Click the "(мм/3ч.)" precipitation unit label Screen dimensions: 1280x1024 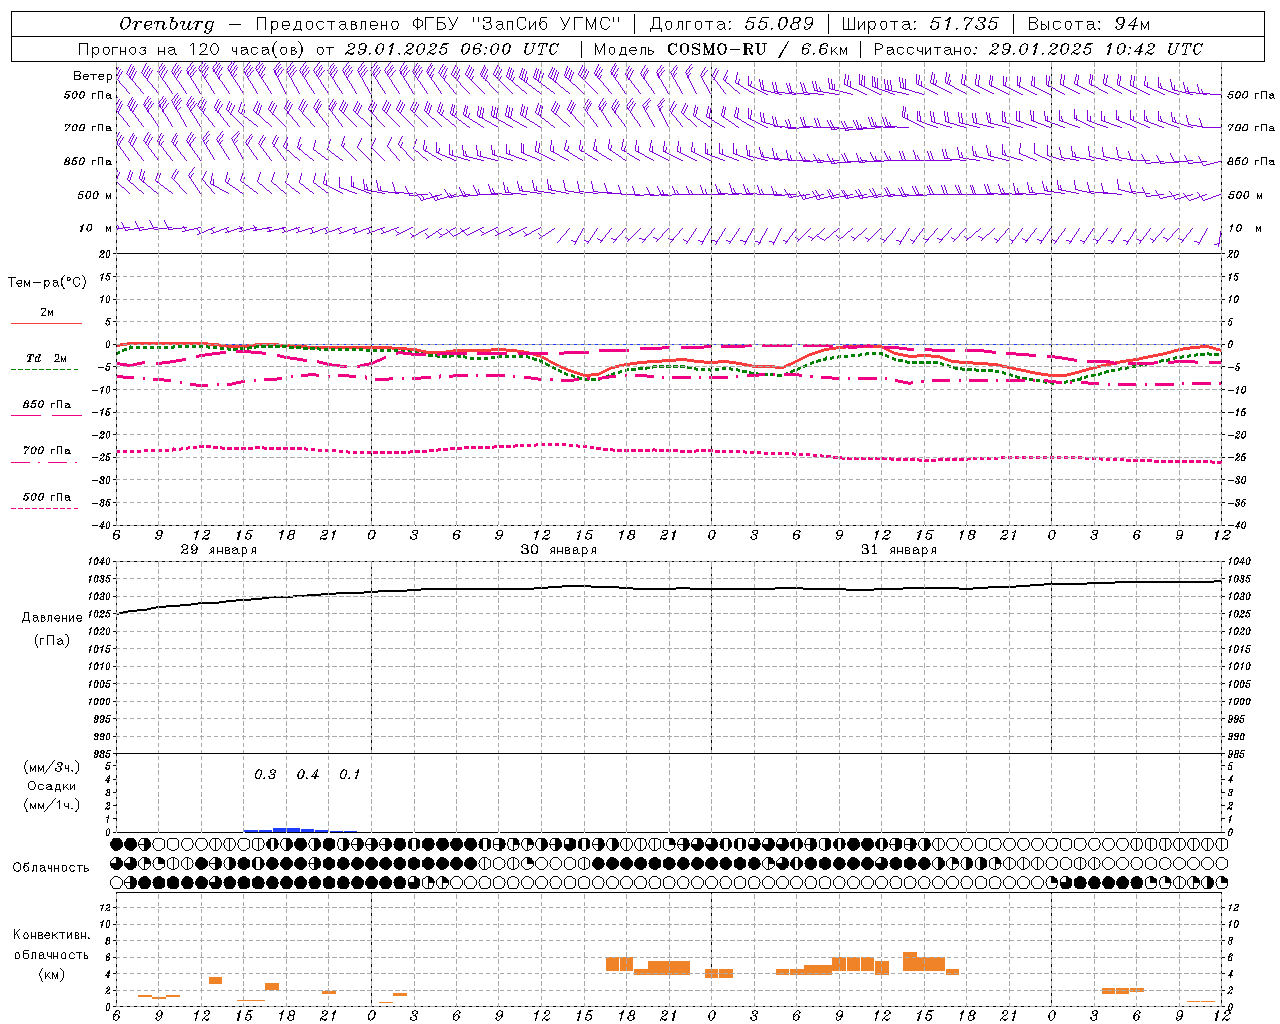point(52,767)
